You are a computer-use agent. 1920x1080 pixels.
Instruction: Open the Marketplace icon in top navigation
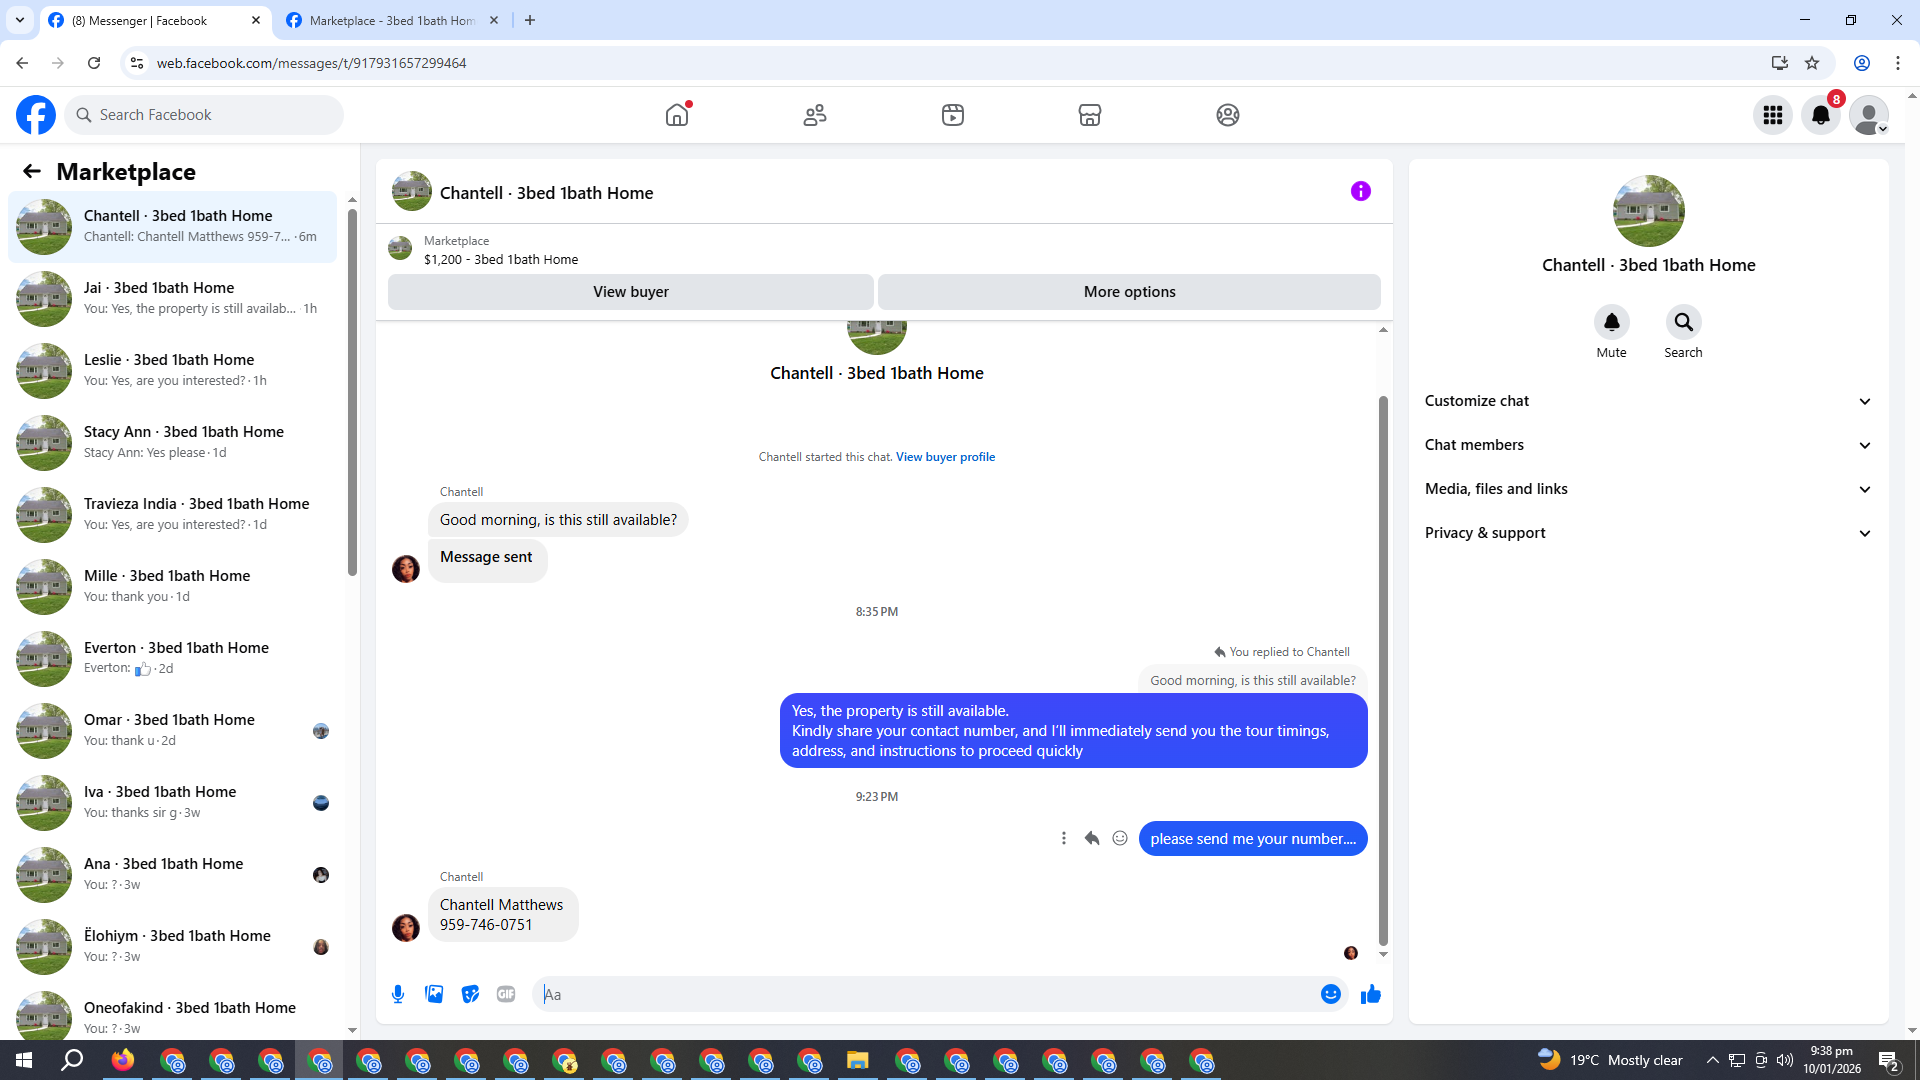(1089, 115)
